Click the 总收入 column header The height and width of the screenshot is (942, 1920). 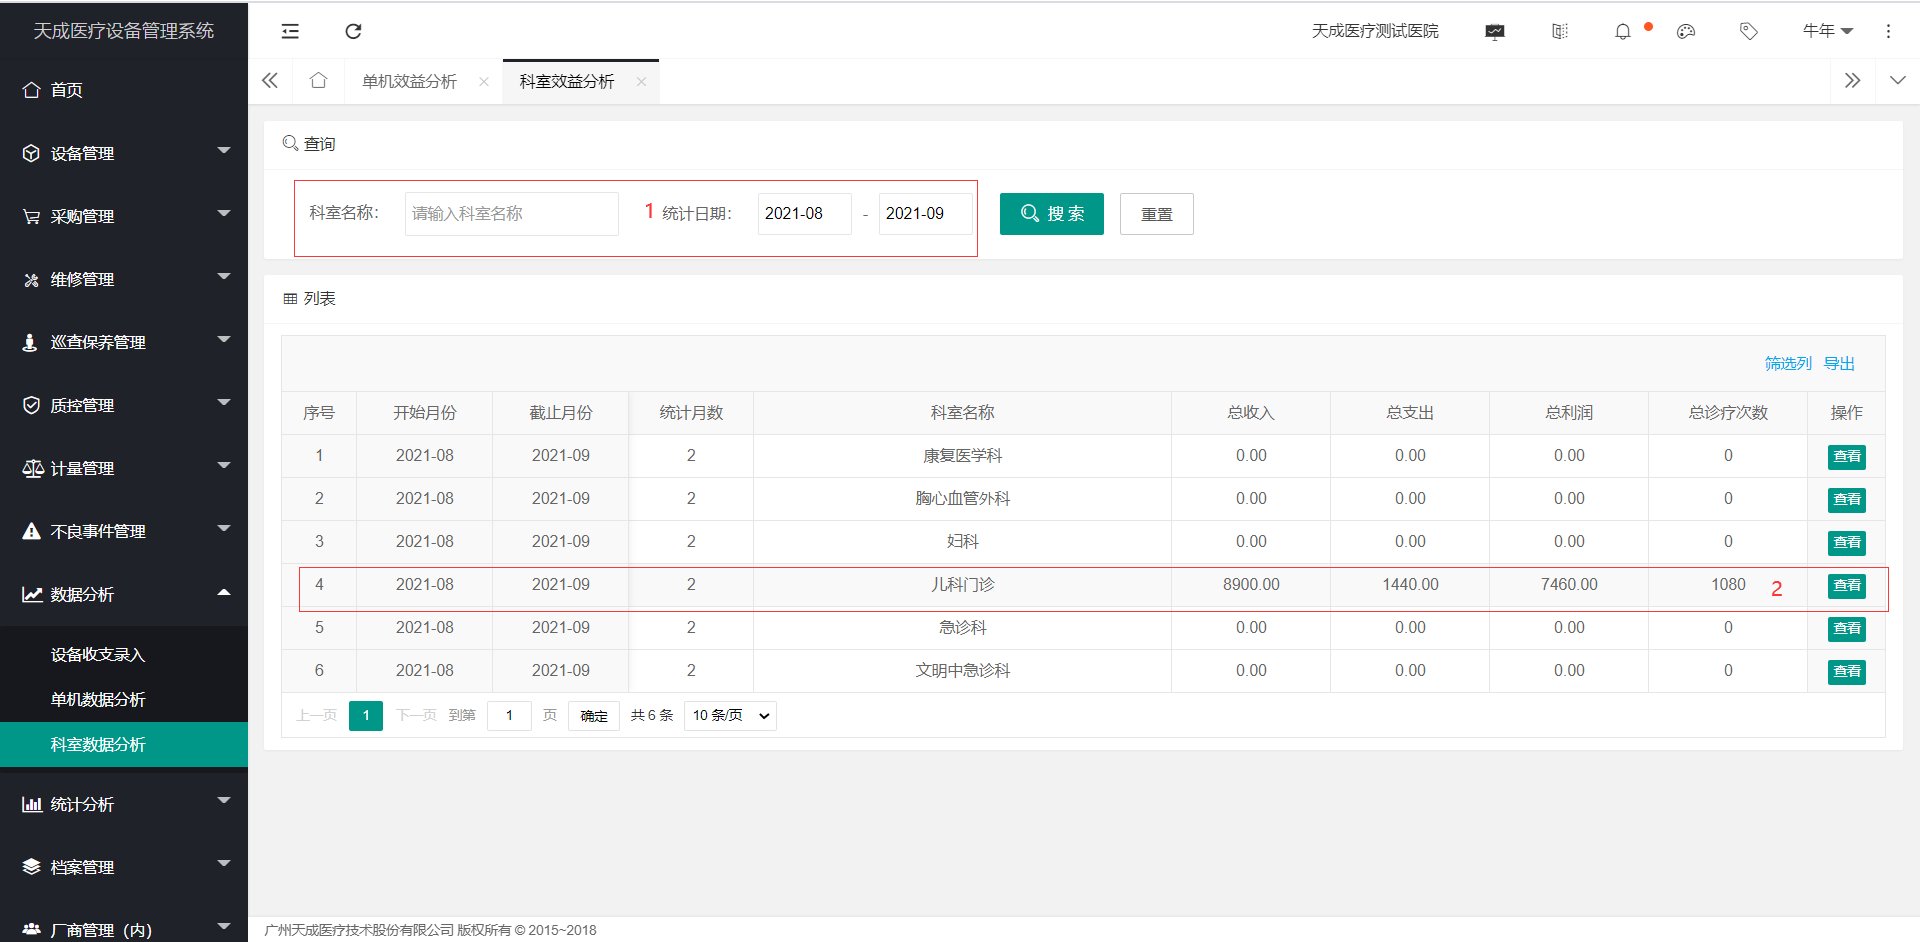[x=1251, y=413]
